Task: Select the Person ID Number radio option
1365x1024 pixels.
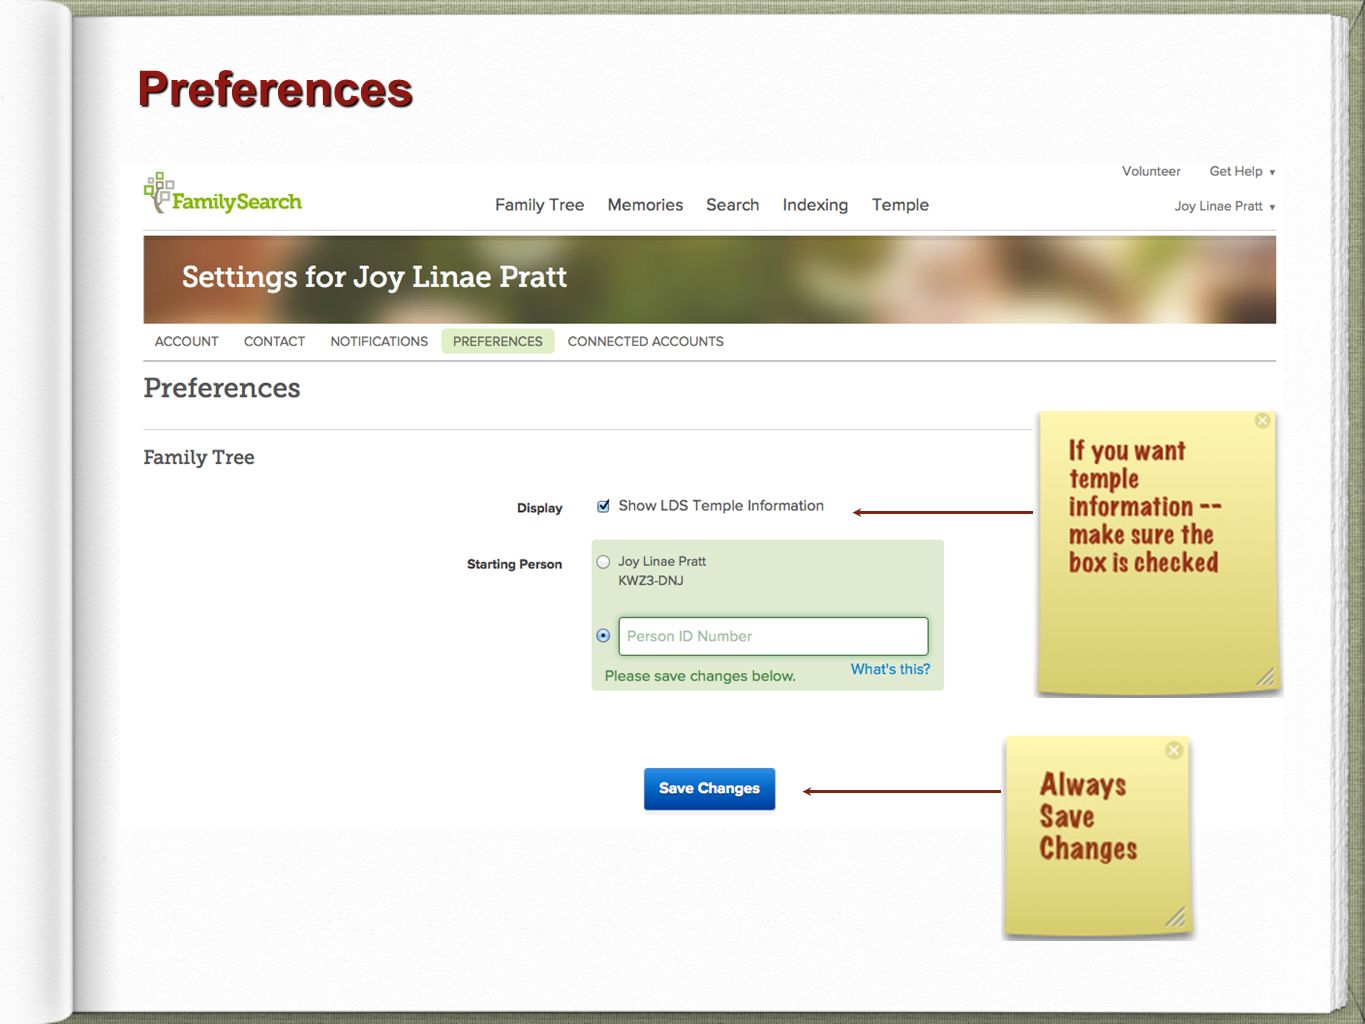Action: pyautogui.click(x=603, y=636)
